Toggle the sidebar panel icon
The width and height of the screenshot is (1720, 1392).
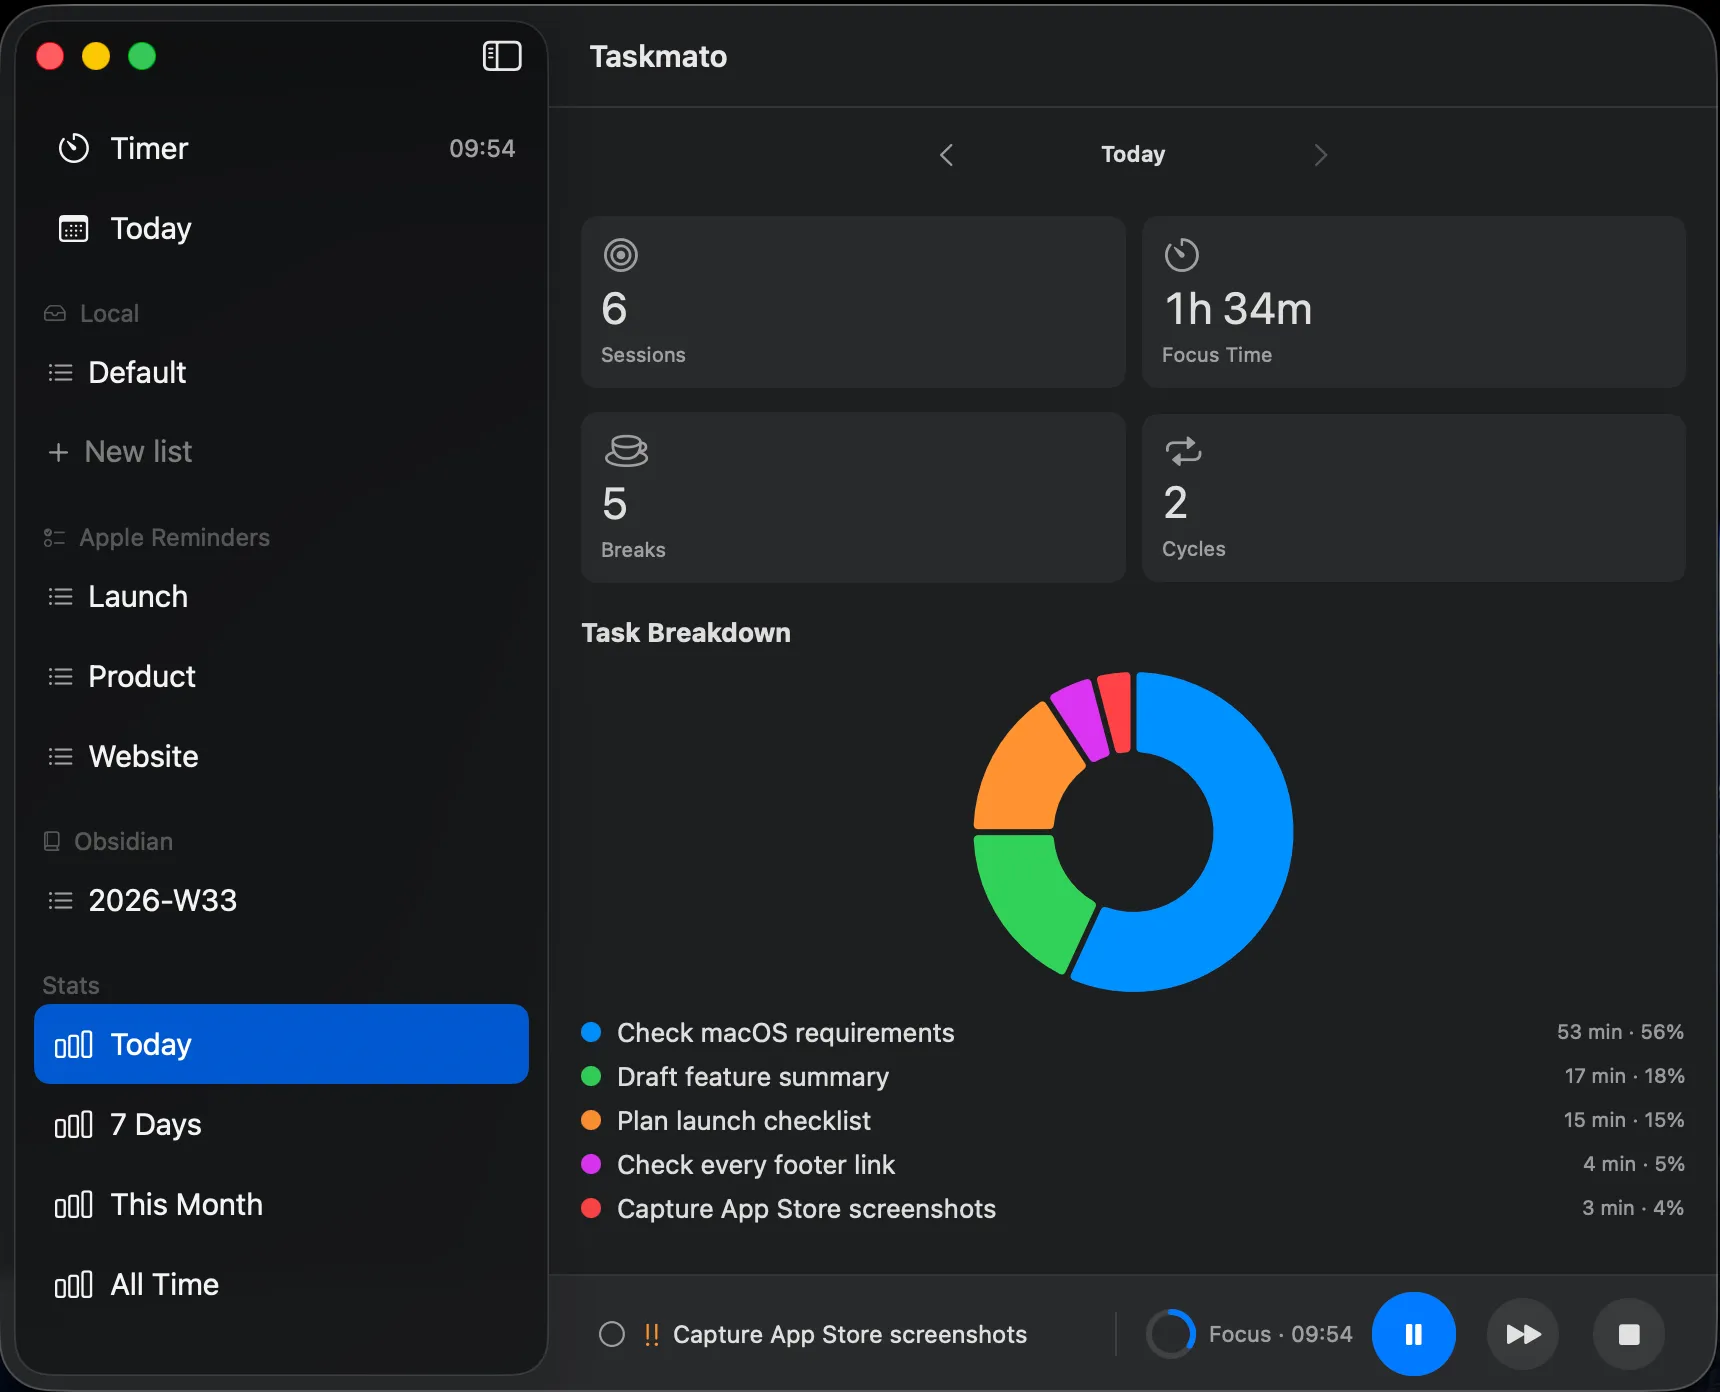[502, 56]
